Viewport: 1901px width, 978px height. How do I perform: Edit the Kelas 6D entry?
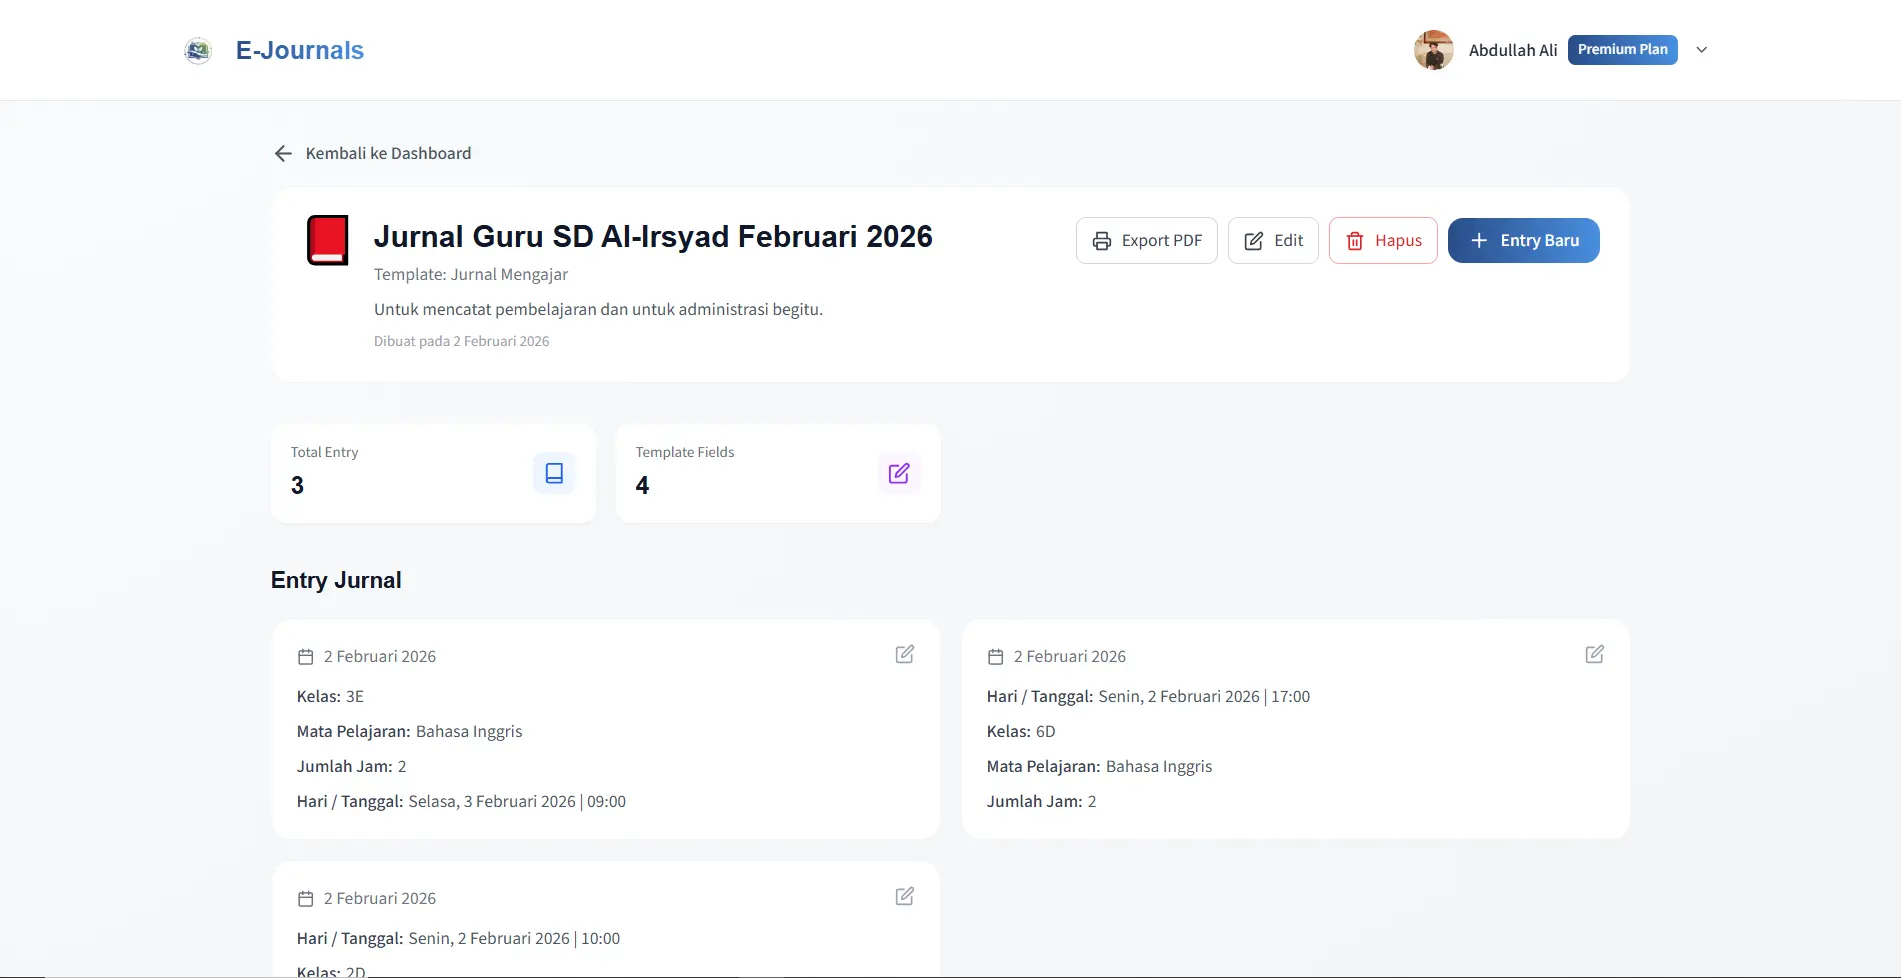coord(1594,654)
